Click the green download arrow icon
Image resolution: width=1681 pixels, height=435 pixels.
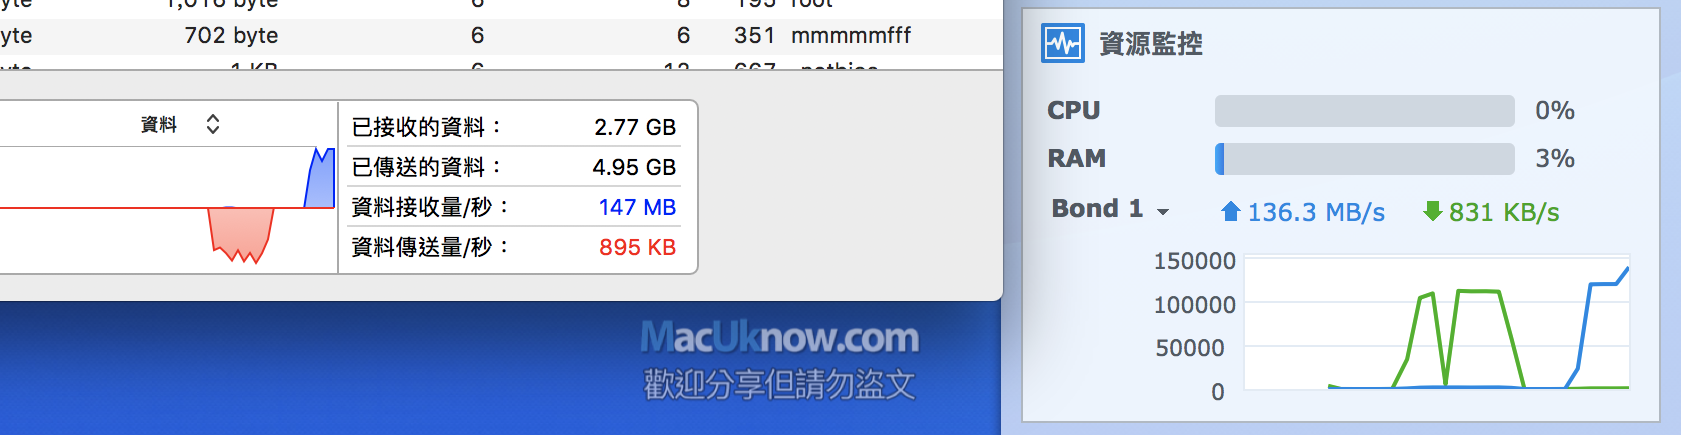click(x=1432, y=211)
